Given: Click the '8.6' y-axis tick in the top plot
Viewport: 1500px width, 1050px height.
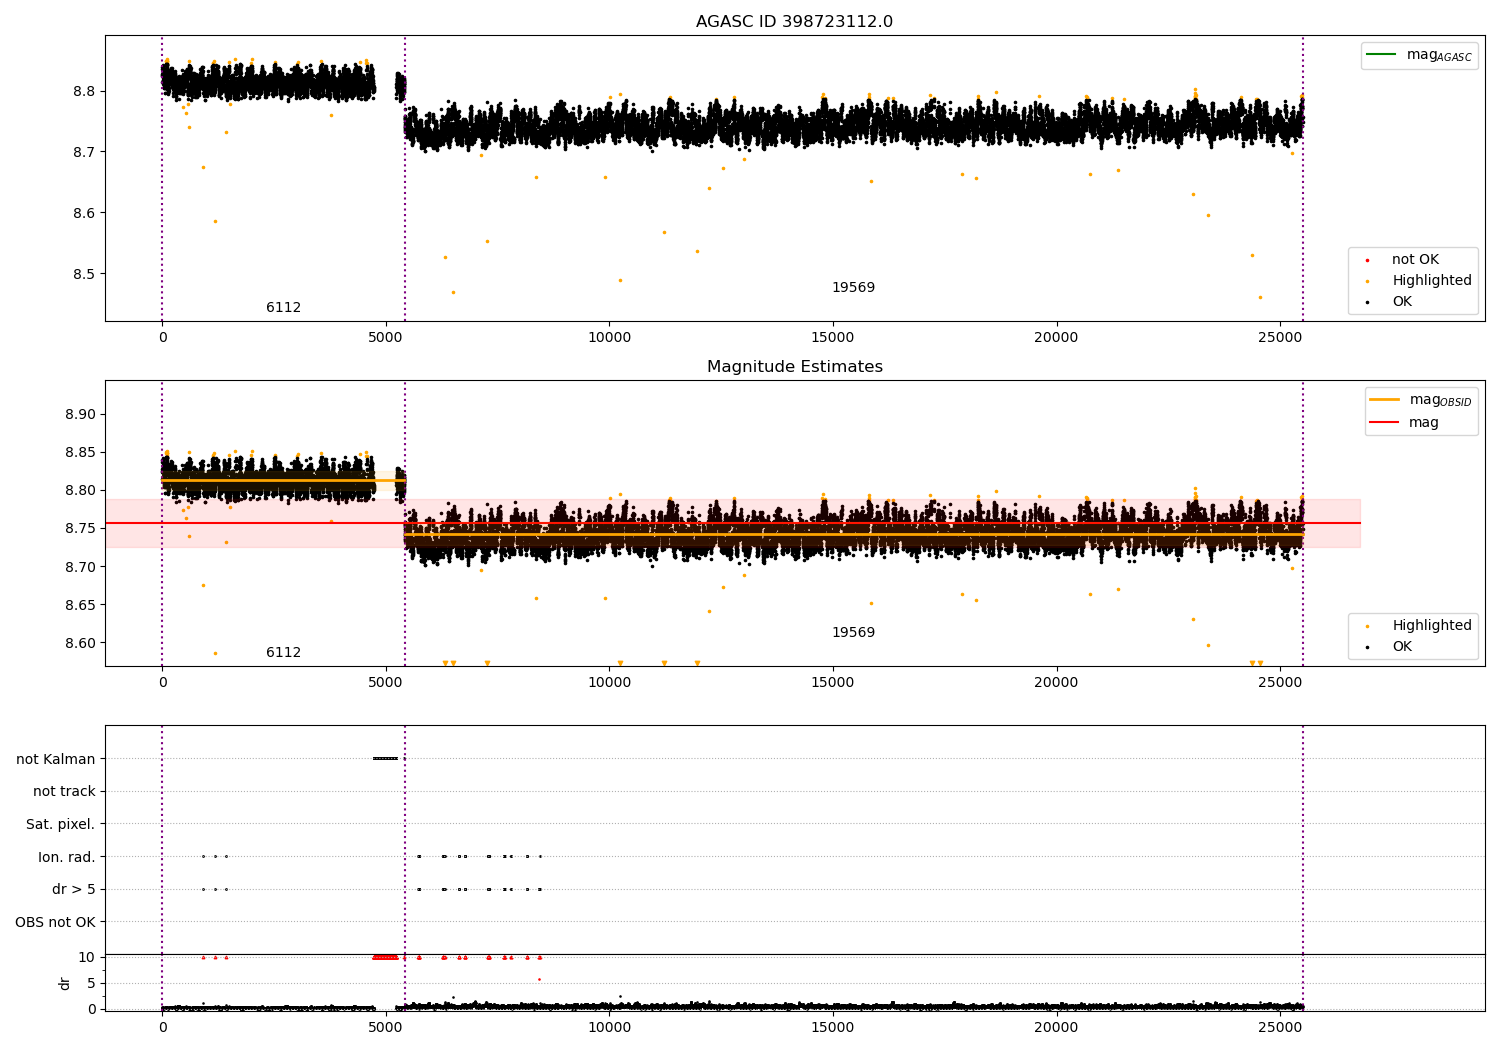Looking at the screenshot, I should pos(84,213).
